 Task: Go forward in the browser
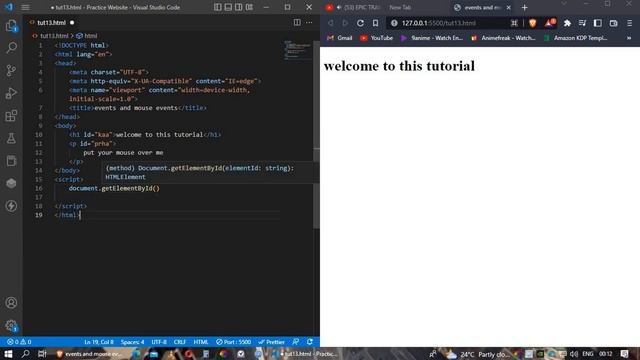point(345,23)
